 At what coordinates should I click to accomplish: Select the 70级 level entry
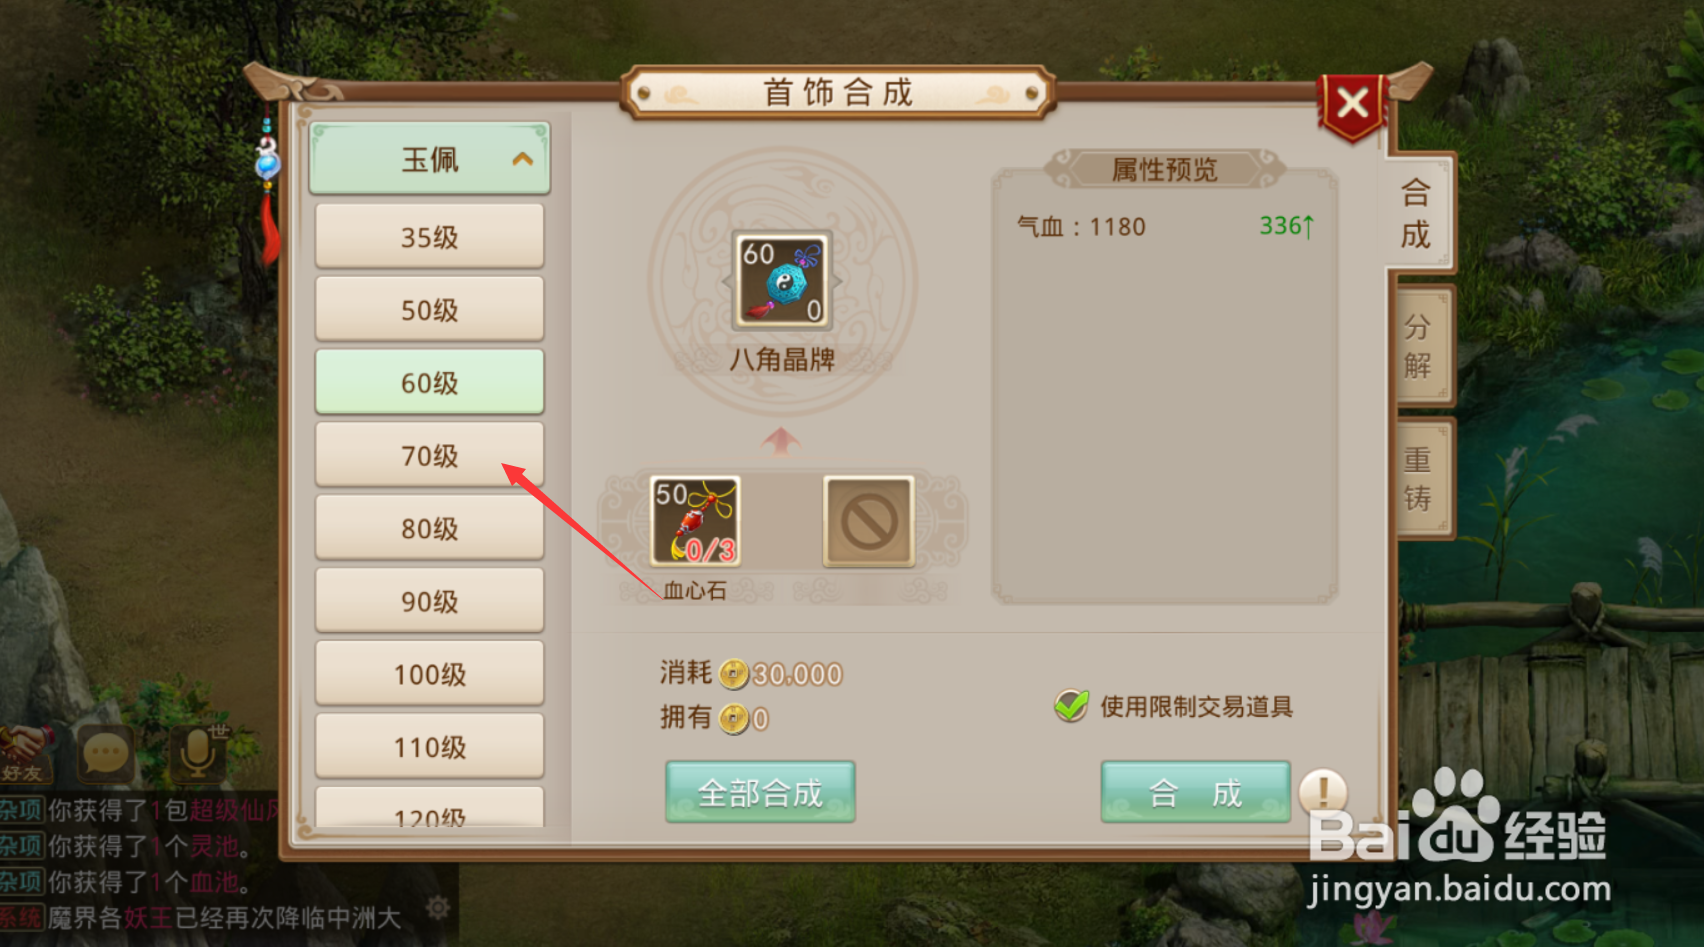point(430,455)
